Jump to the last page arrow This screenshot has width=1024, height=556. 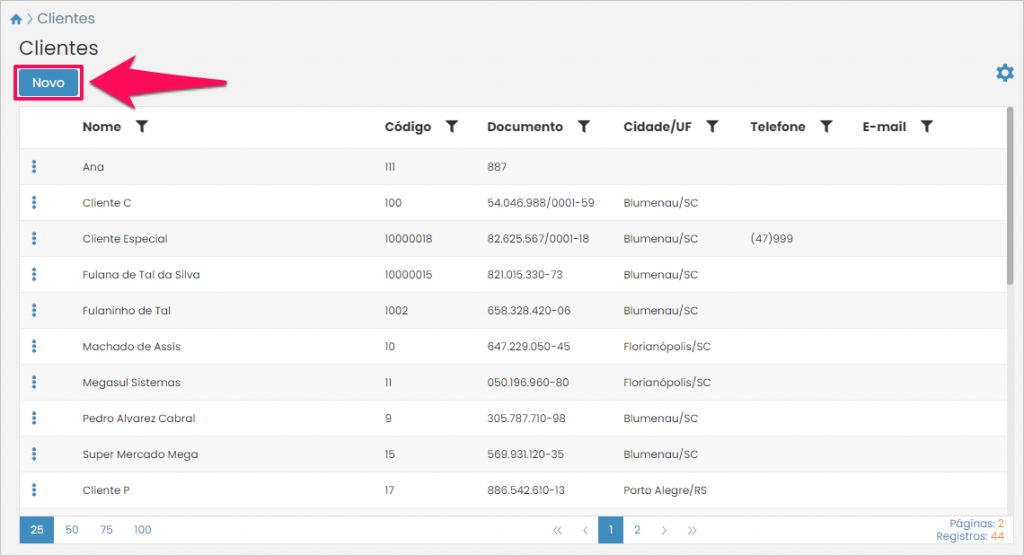[x=692, y=530]
